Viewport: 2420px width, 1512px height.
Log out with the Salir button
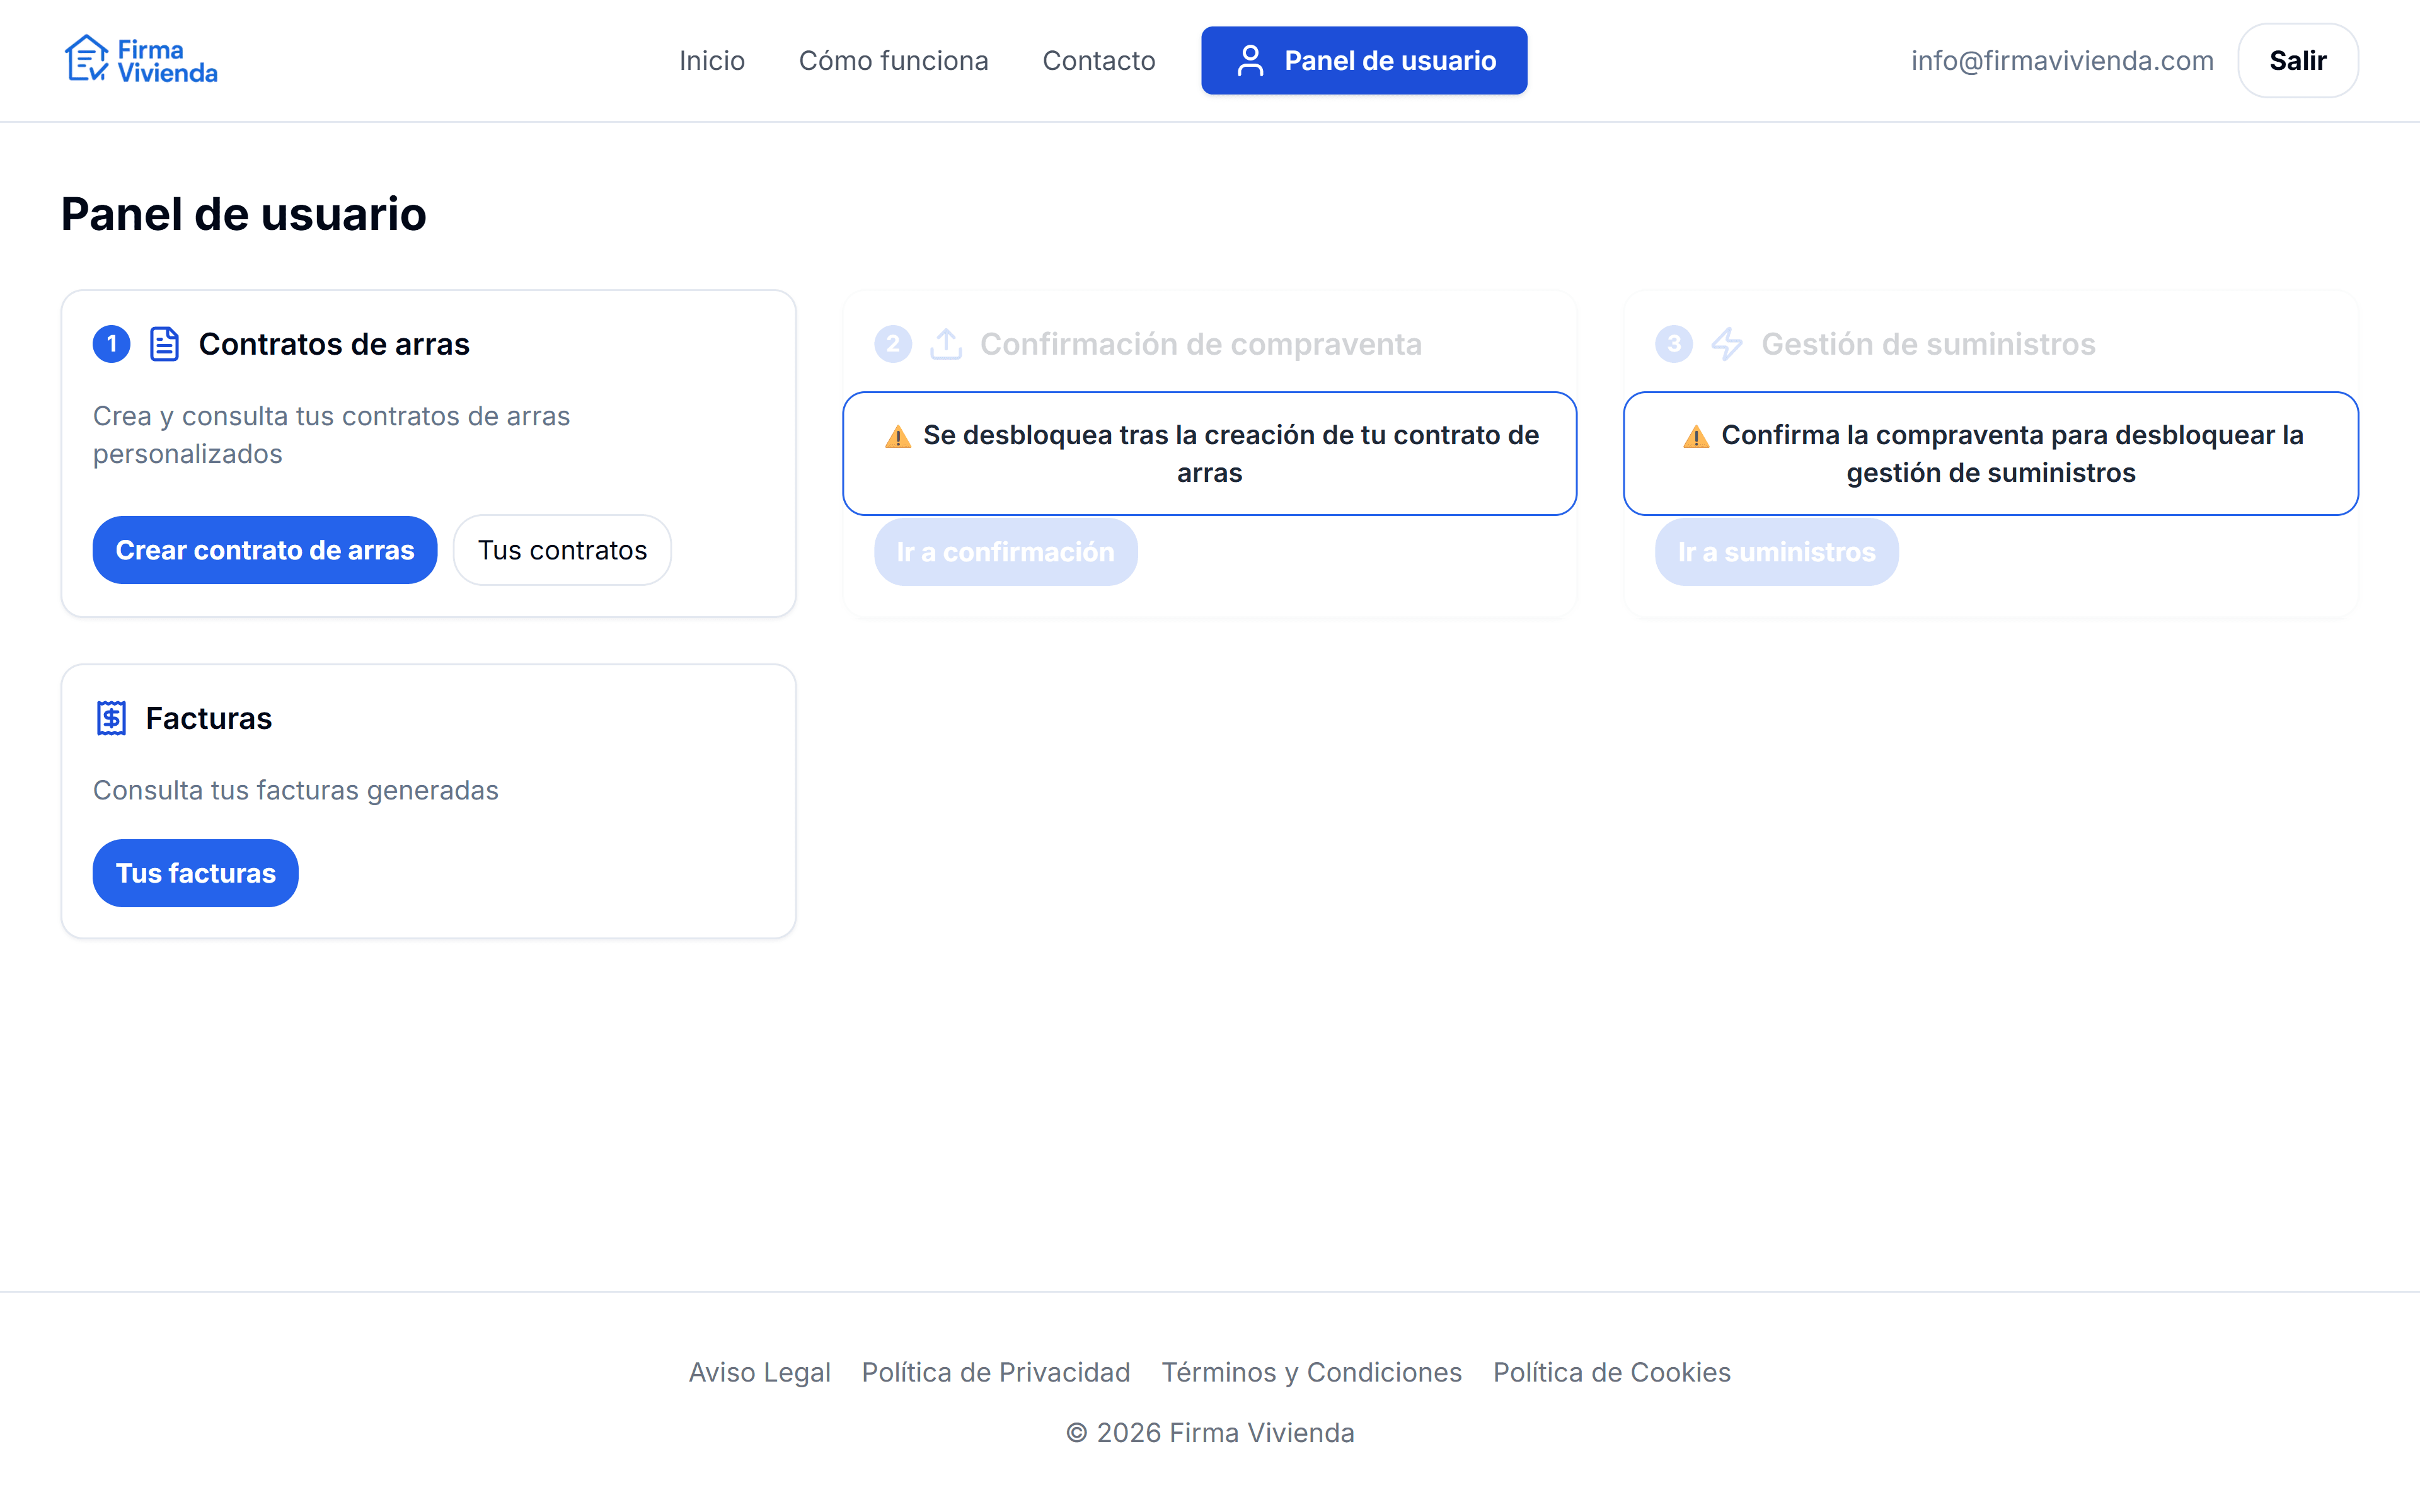click(x=2297, y=61)
